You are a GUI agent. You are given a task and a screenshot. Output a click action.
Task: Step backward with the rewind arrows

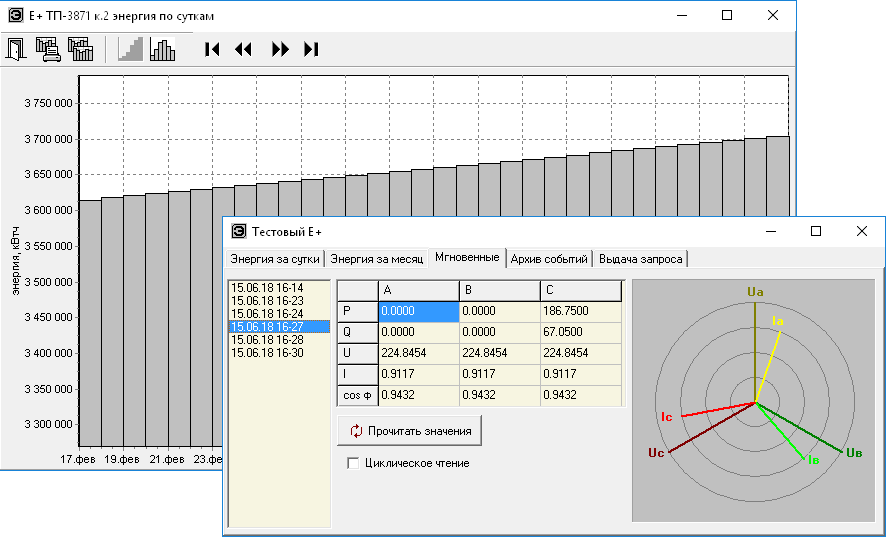pyautogui.click(x=243, y=49)
